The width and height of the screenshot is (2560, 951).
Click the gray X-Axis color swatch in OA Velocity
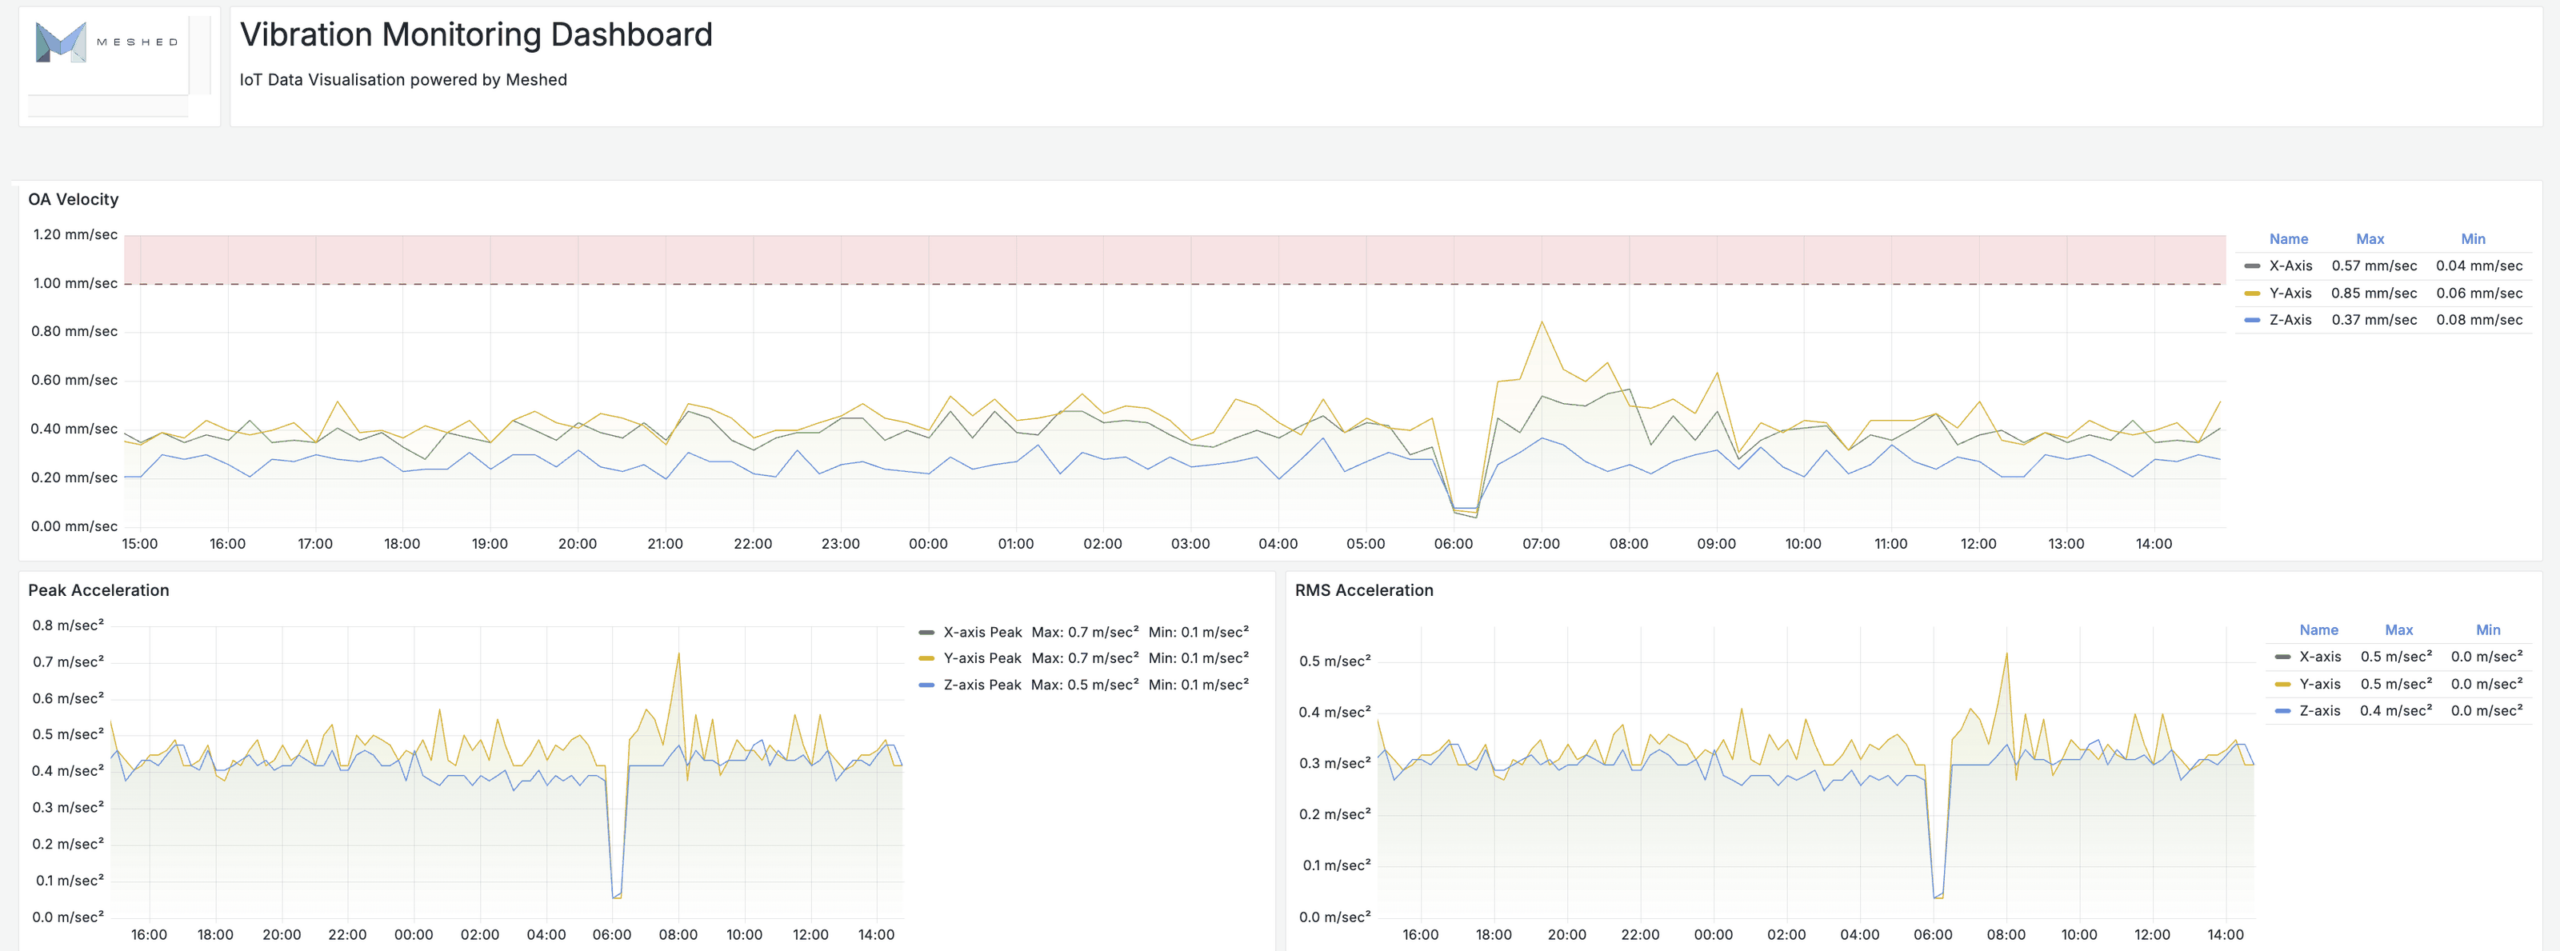coord(2252,266)
